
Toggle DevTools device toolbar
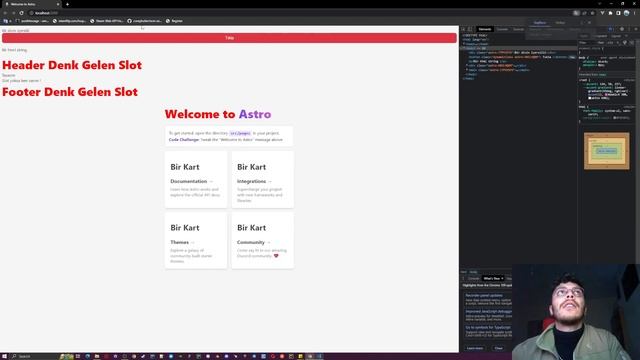(470, 29)
